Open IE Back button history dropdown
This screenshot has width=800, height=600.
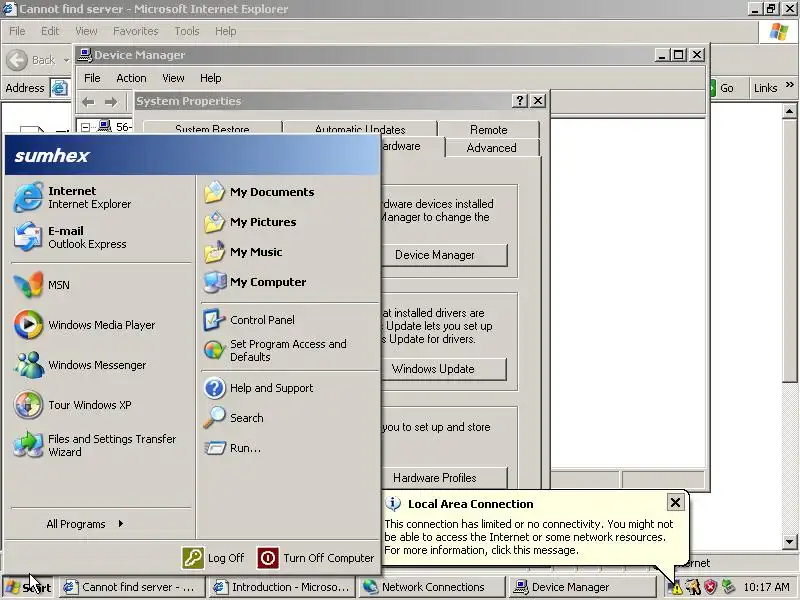click(x=66, y=60)
